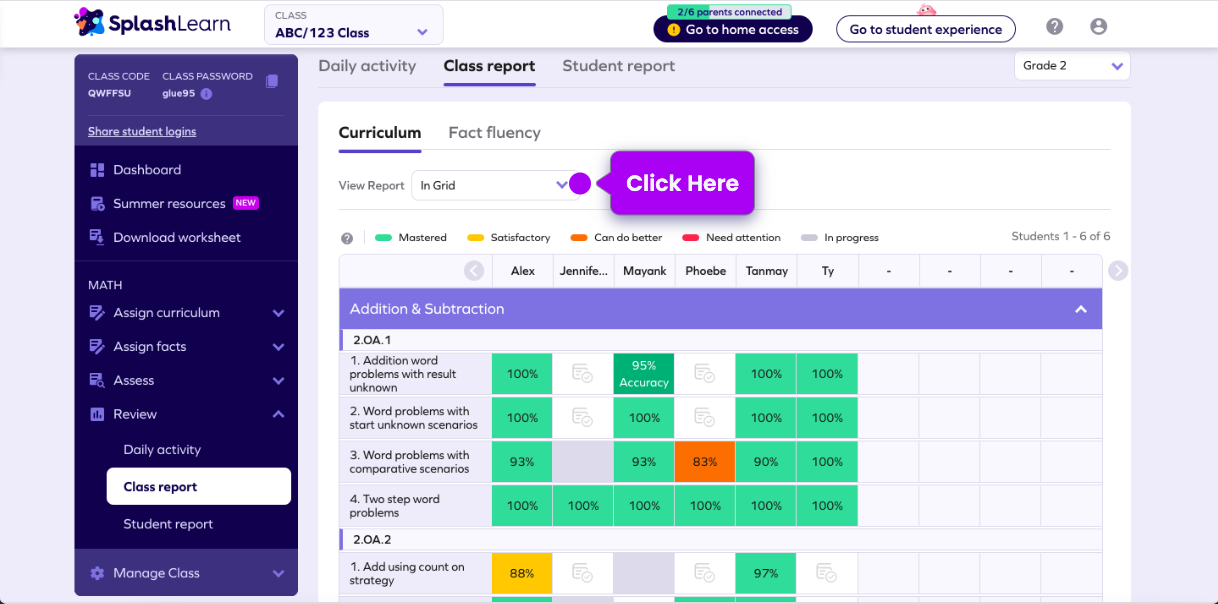Click the Manage Class gear icon
1218x604 pixels.
point(97,573)
